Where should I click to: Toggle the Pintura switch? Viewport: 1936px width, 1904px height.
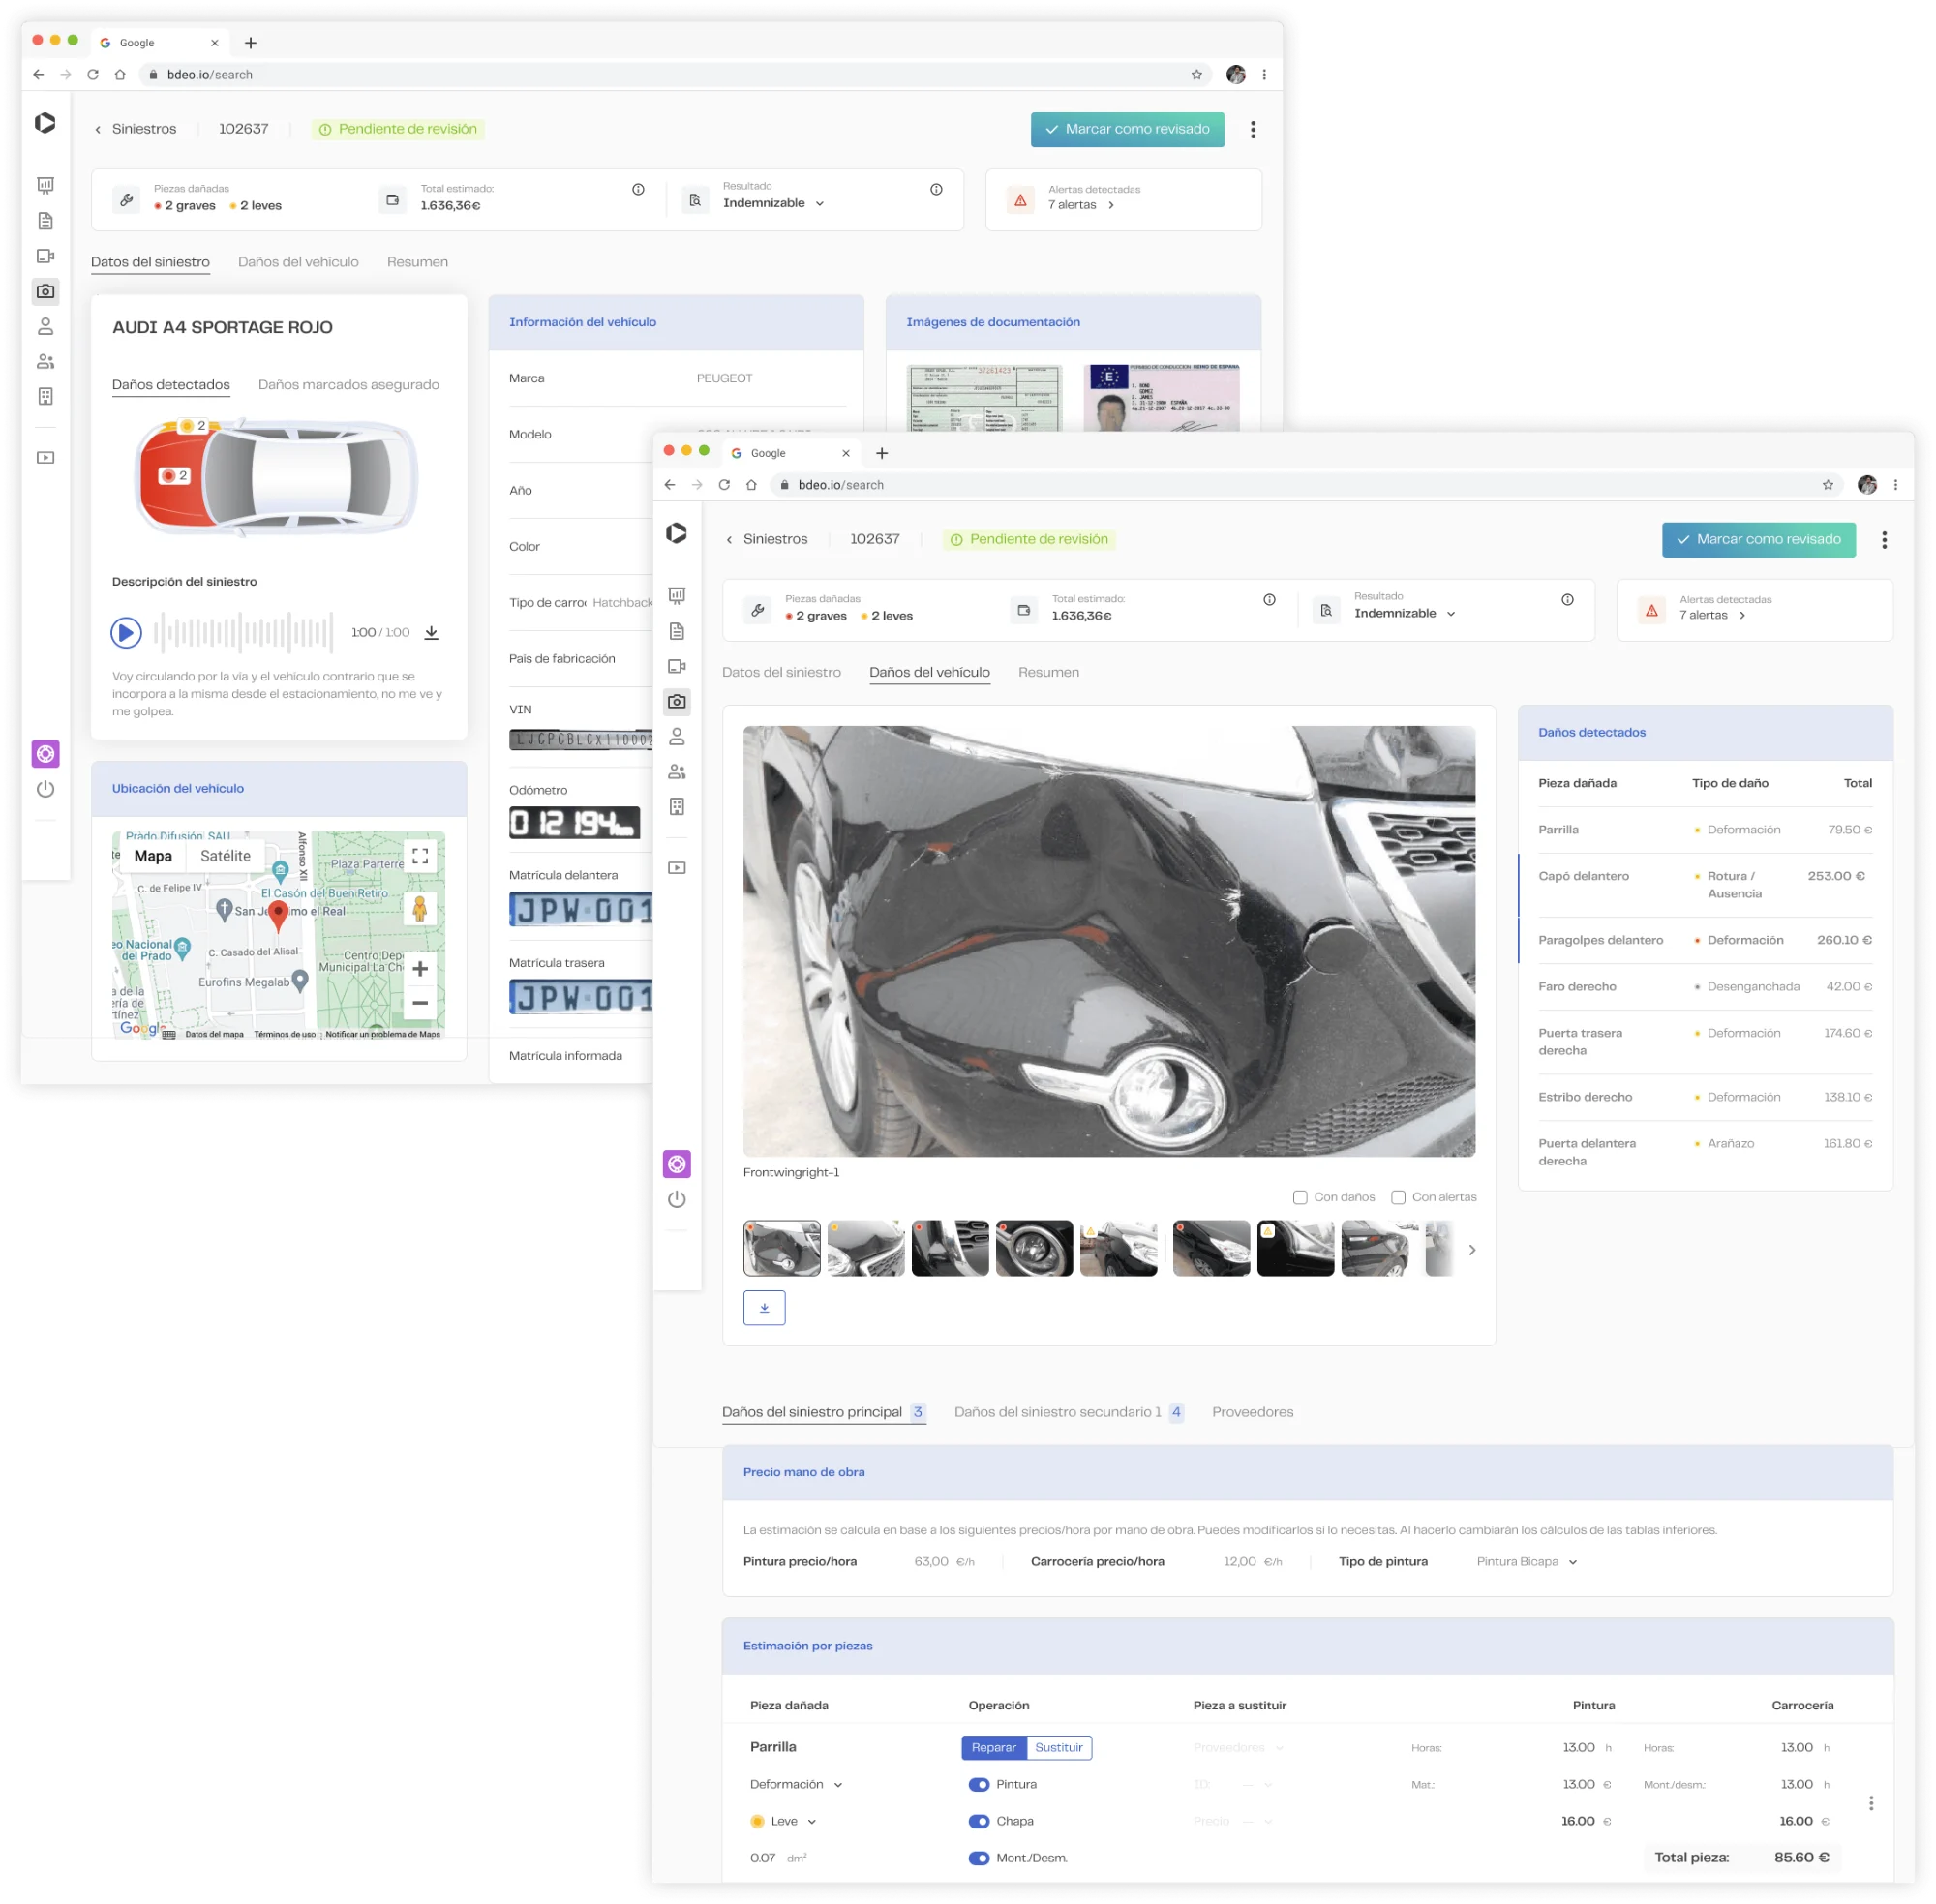click(x=979, y=1785)
